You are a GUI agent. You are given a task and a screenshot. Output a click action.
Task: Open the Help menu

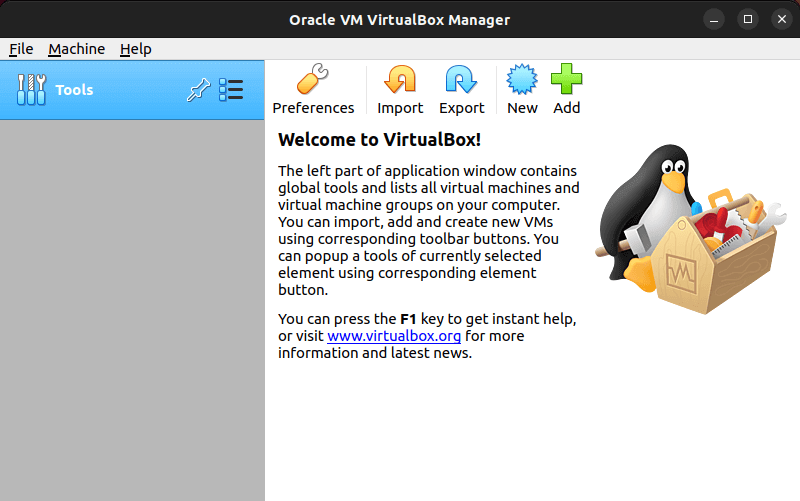pyautogui.click(x=136, y=49)
